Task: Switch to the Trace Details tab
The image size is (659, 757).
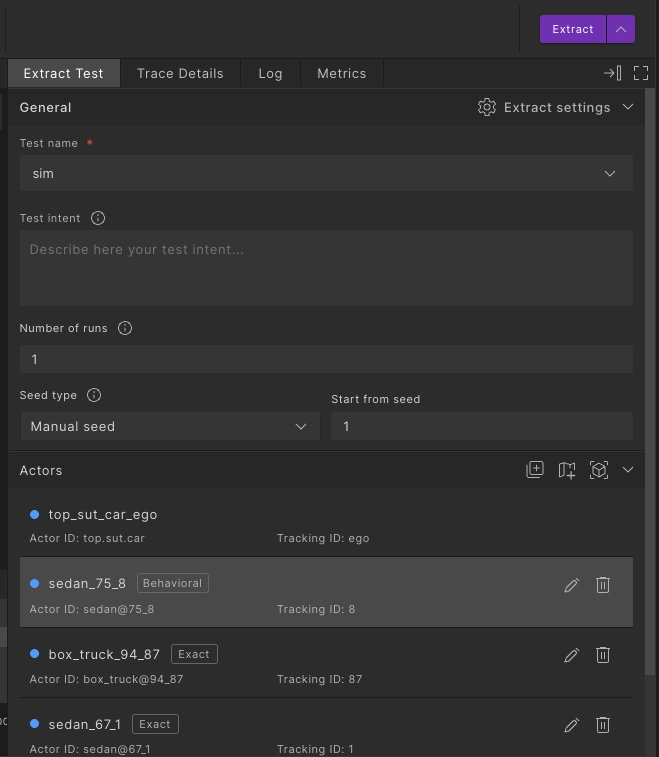Action: [x=180, y=73]
